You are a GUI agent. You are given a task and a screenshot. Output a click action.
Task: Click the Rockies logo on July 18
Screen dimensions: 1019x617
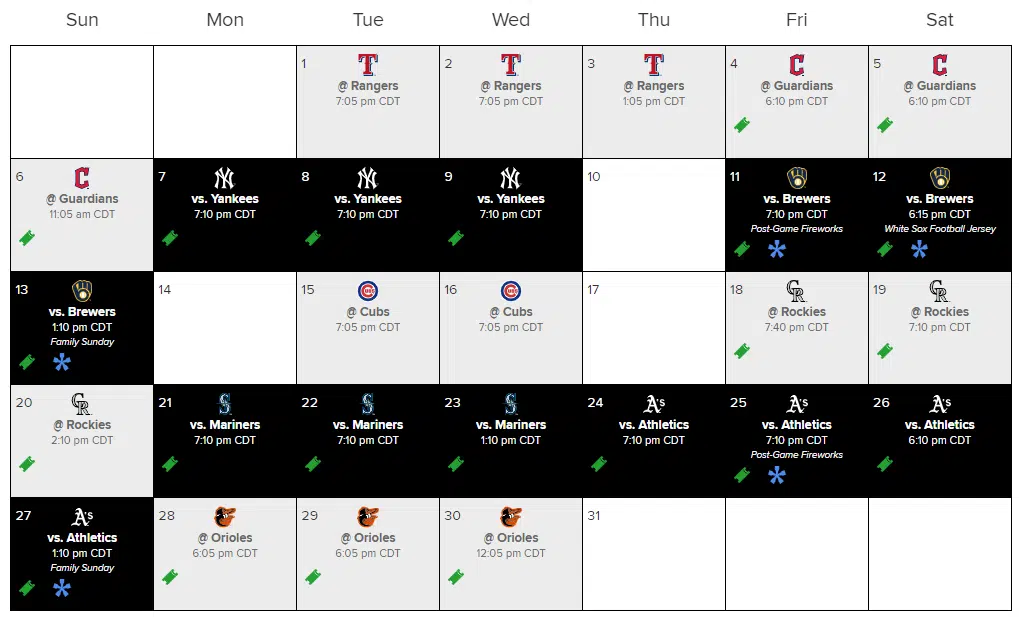[796, 291]
